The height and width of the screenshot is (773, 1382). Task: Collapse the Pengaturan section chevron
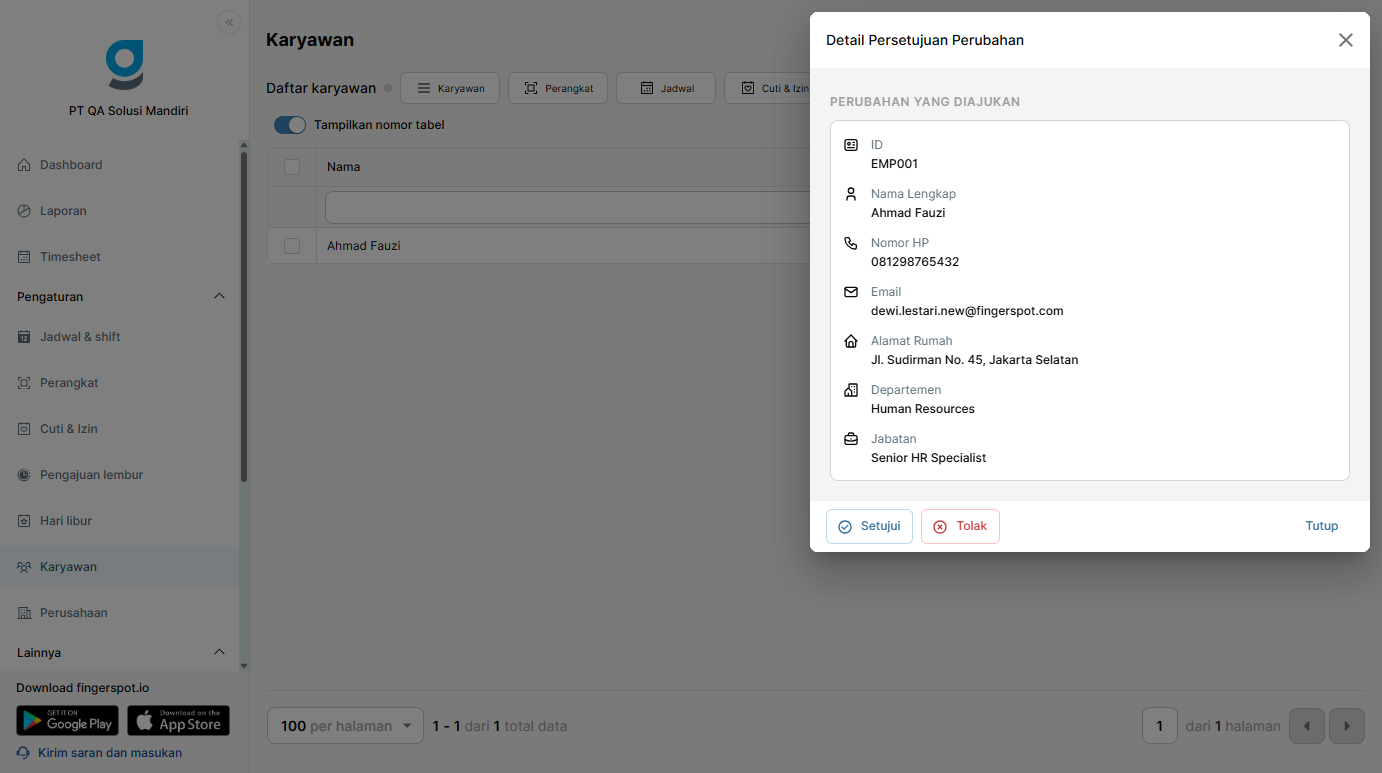tap(220, 297)
